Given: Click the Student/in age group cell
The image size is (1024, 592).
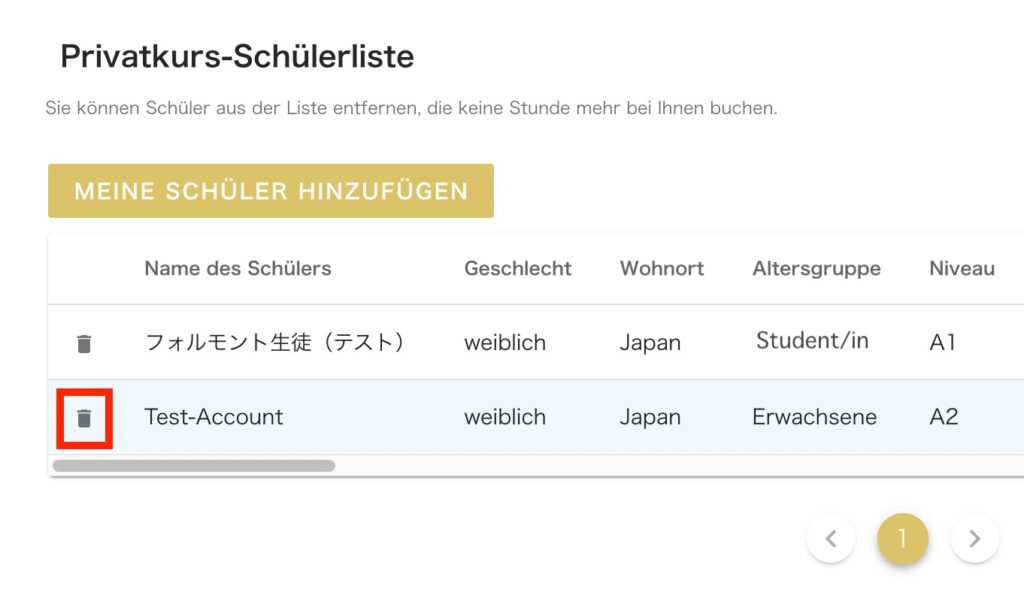Looking at the screenshot, I should 812,340.
